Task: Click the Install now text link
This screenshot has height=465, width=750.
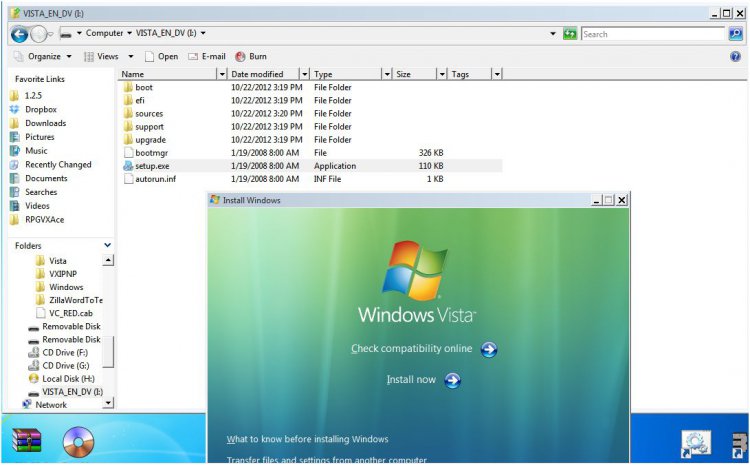Action: (x=411, y=380)
